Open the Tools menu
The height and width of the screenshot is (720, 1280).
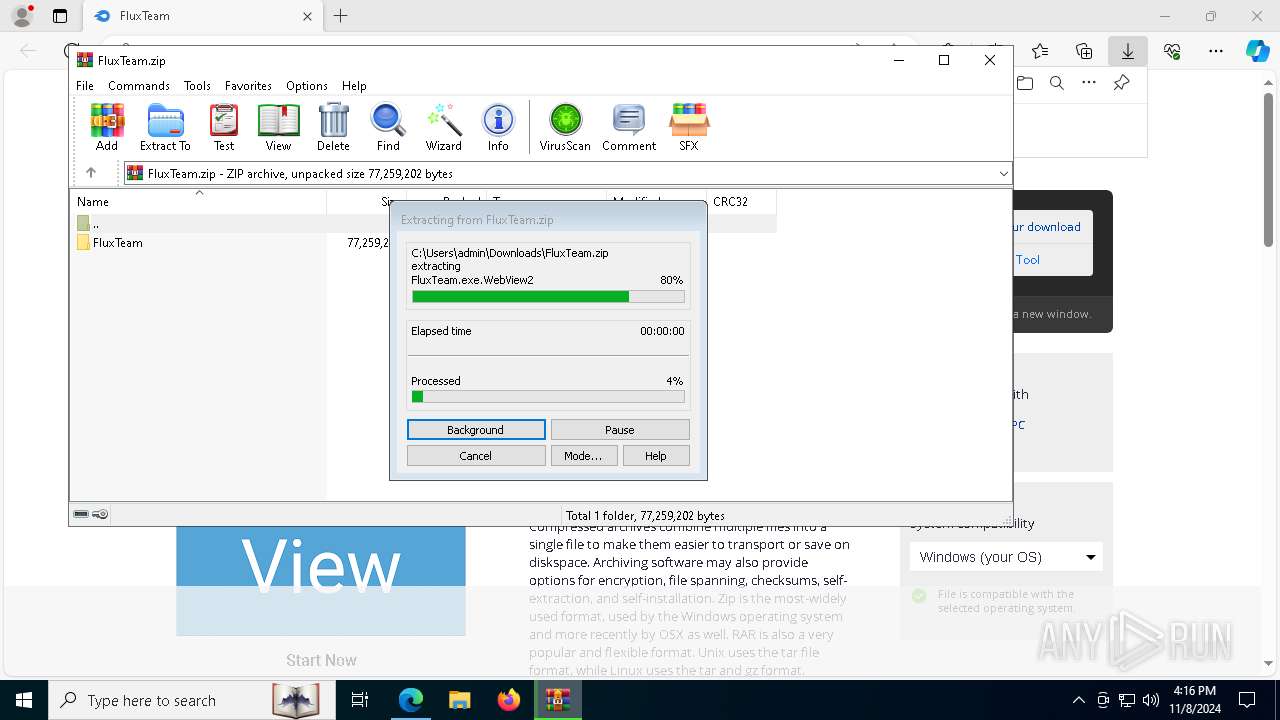point(197,86)
